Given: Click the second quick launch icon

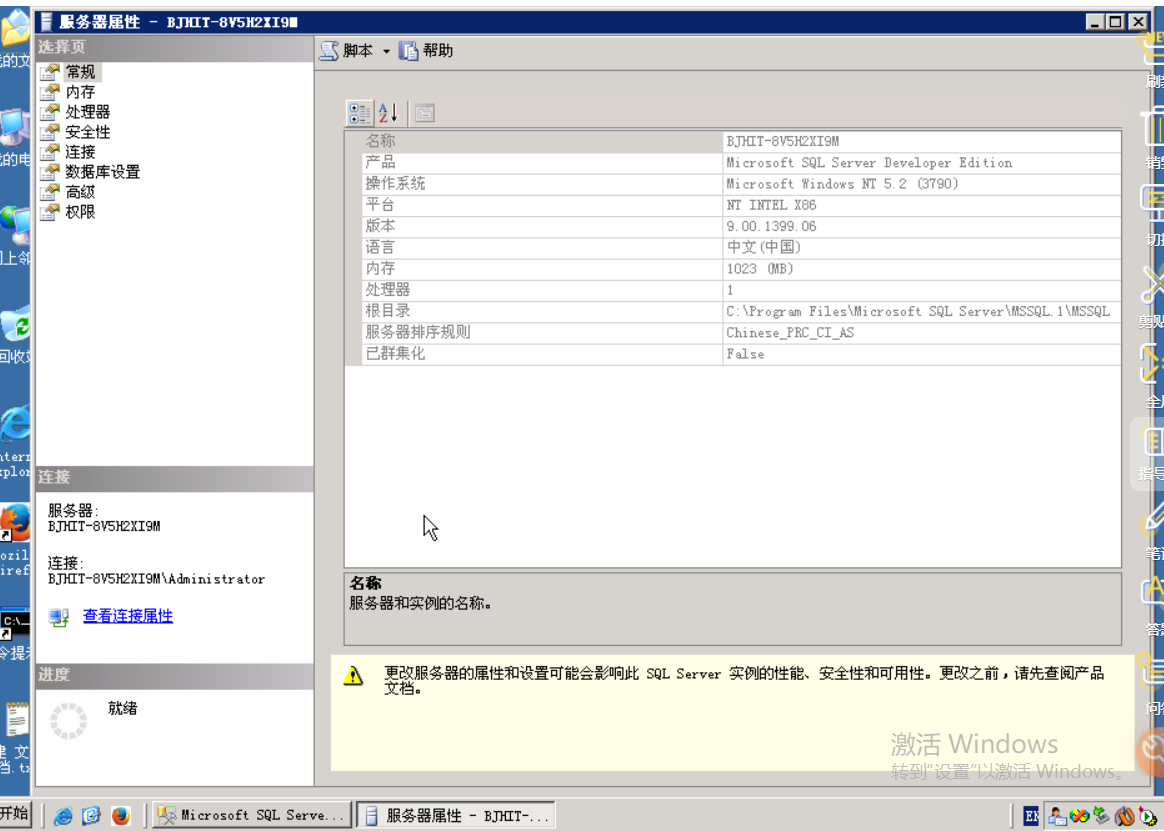Looking at the screenshot, I should tap(91, 816).
